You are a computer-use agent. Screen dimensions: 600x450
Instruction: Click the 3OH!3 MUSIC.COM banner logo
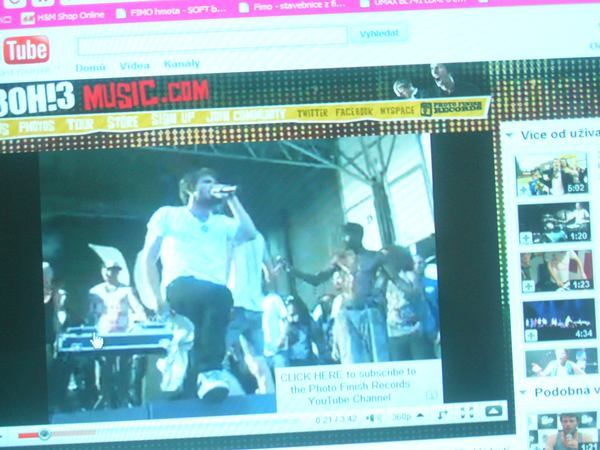pyautogui.click(x=103, y=96)
